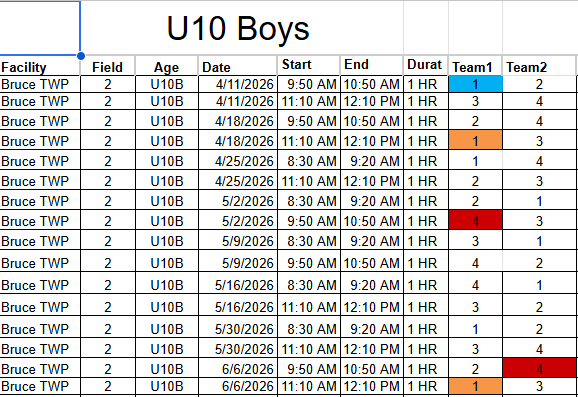Click the red Team1 cell on 5/2/2026
Viewport: 578px width, 397px height.
[x=476, y=220]
